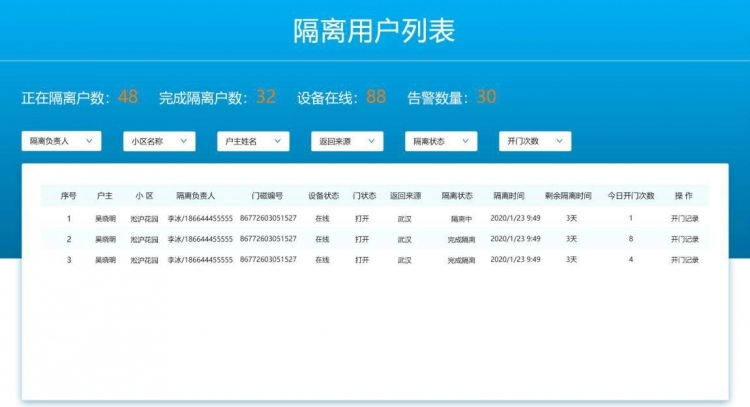Open the 户主姓名 filter dropdown
Screen dimensions: 750x407
point(253,142)
